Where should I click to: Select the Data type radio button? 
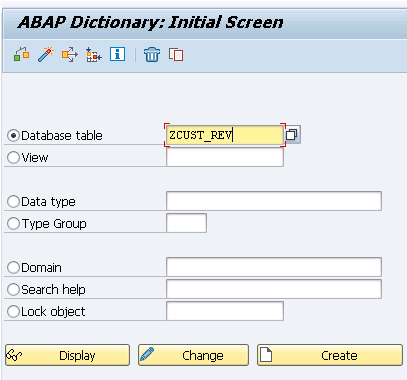pyautogui.click(x=13, y=202)
